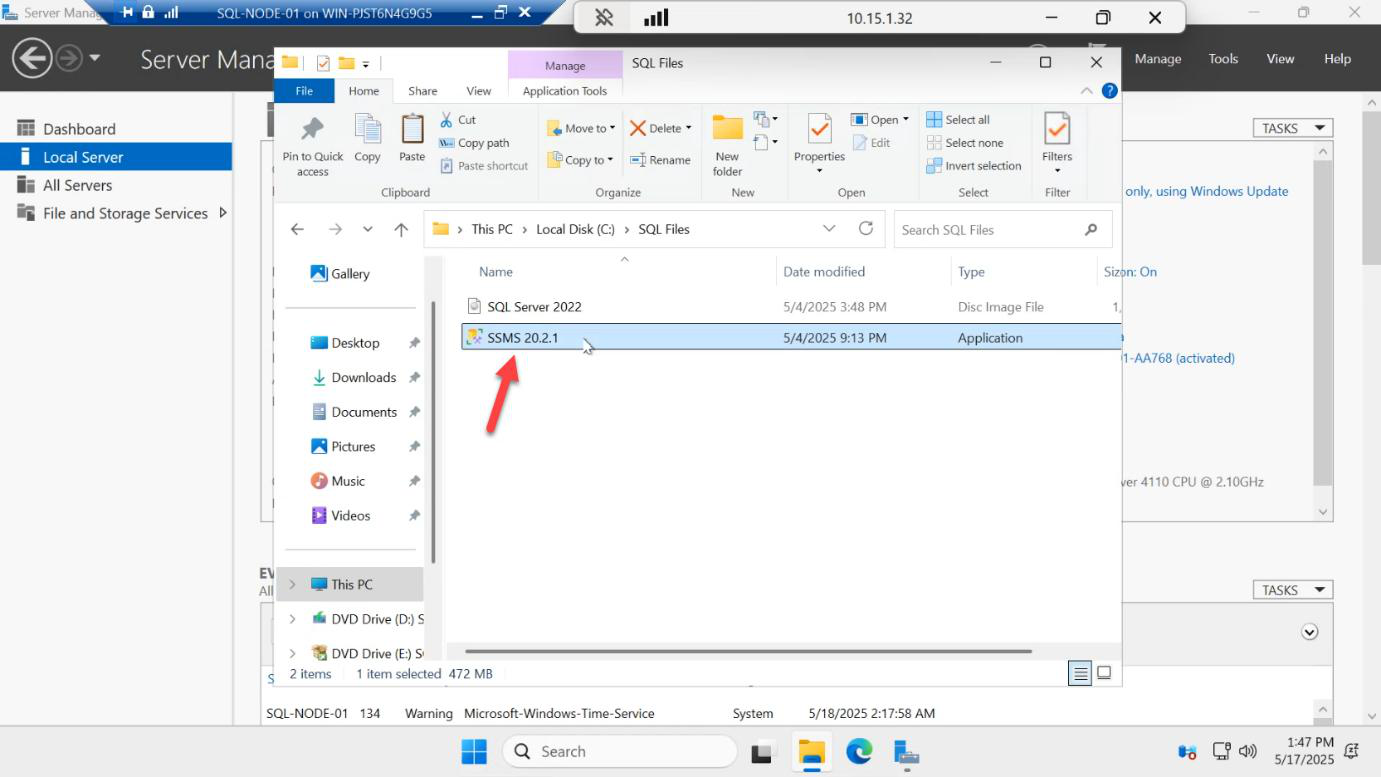1381x777 pixels.
Task: Open the Application Tools tab
Action: coord(565,91)
